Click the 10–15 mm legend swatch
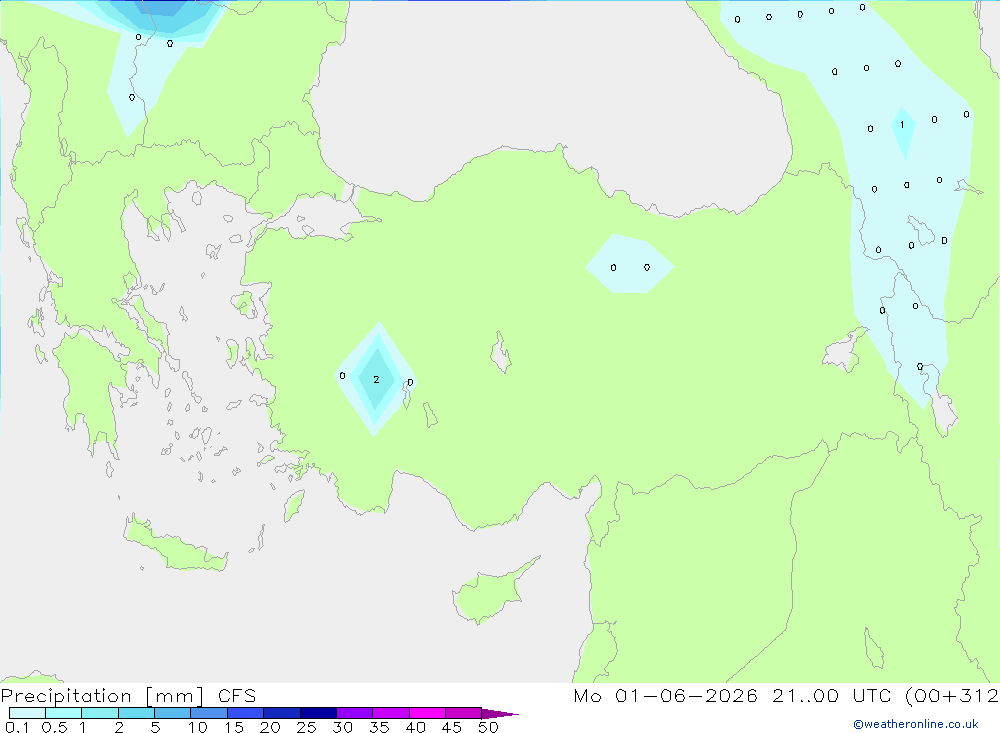This screenshot has height=733, width=1000. pyautogui.click(x=209, y=713)
